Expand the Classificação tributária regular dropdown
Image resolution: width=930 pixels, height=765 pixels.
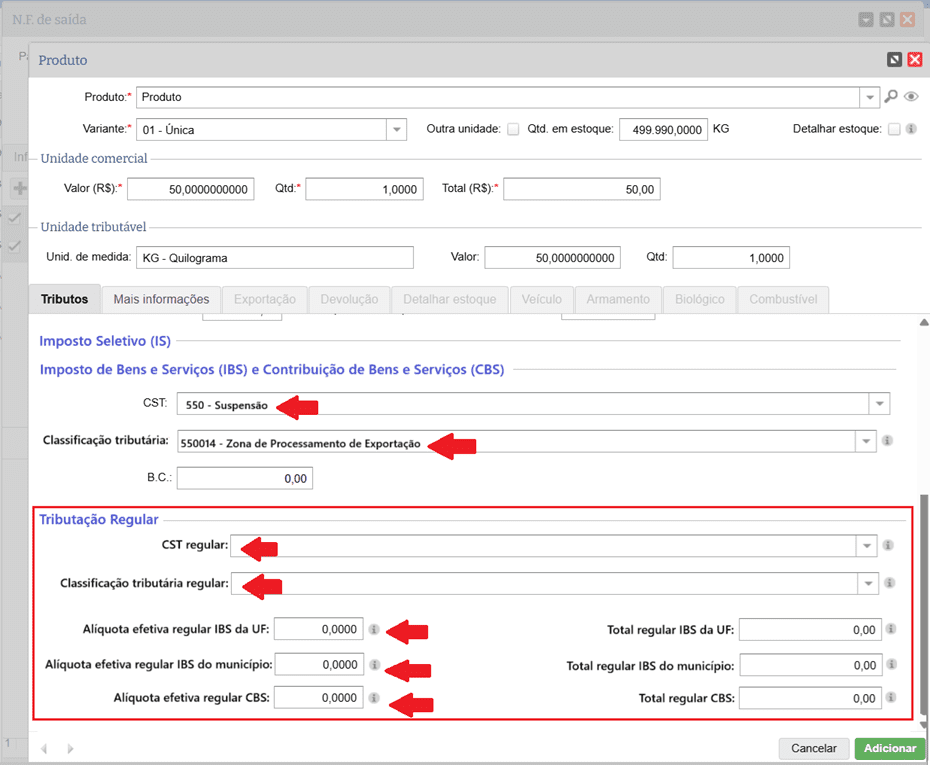[866, 583]
